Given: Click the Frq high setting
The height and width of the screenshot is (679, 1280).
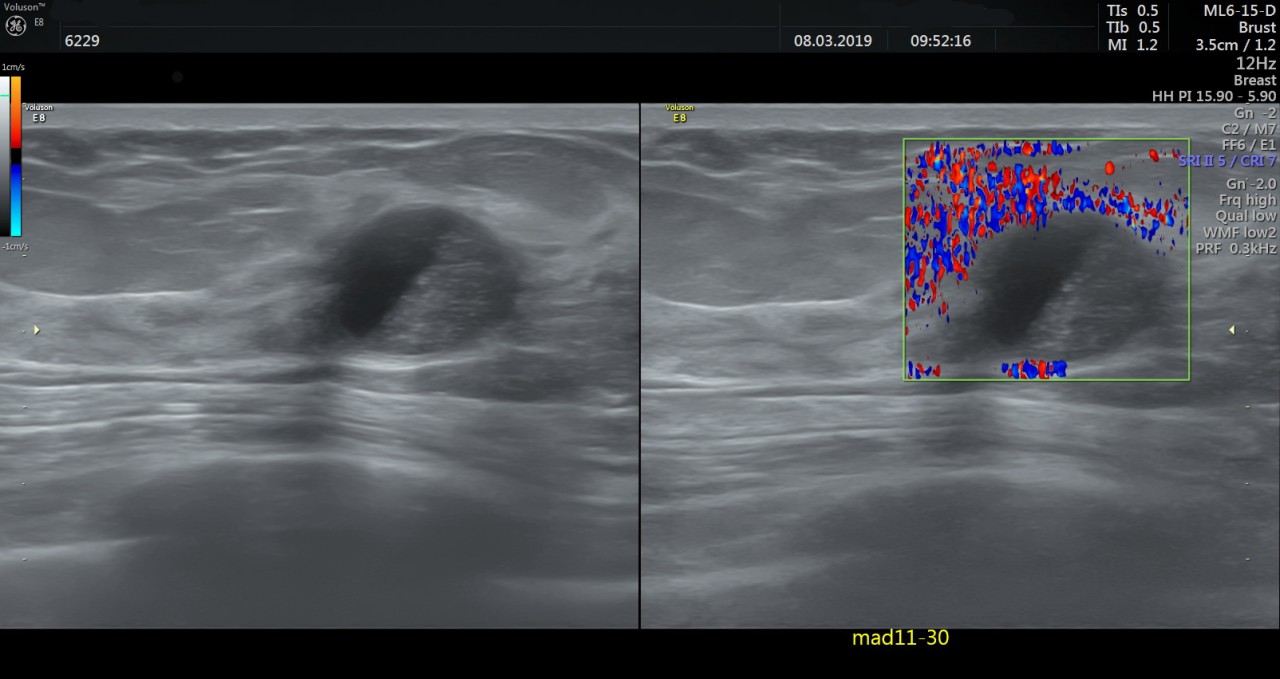Looking at the screenshot, I should 1247,200.
